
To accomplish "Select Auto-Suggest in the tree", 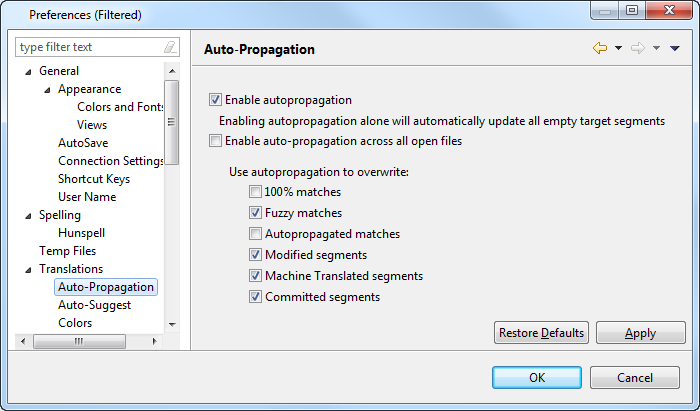I will (x=94, y=305).
